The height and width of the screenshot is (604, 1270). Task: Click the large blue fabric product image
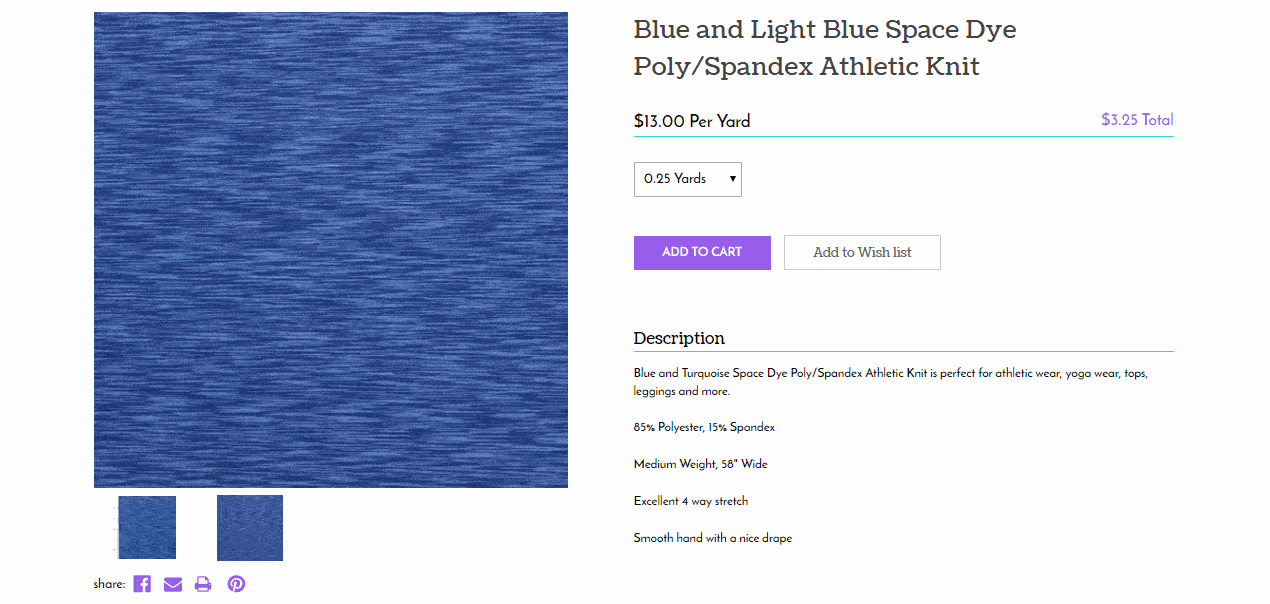coord(331,250)
